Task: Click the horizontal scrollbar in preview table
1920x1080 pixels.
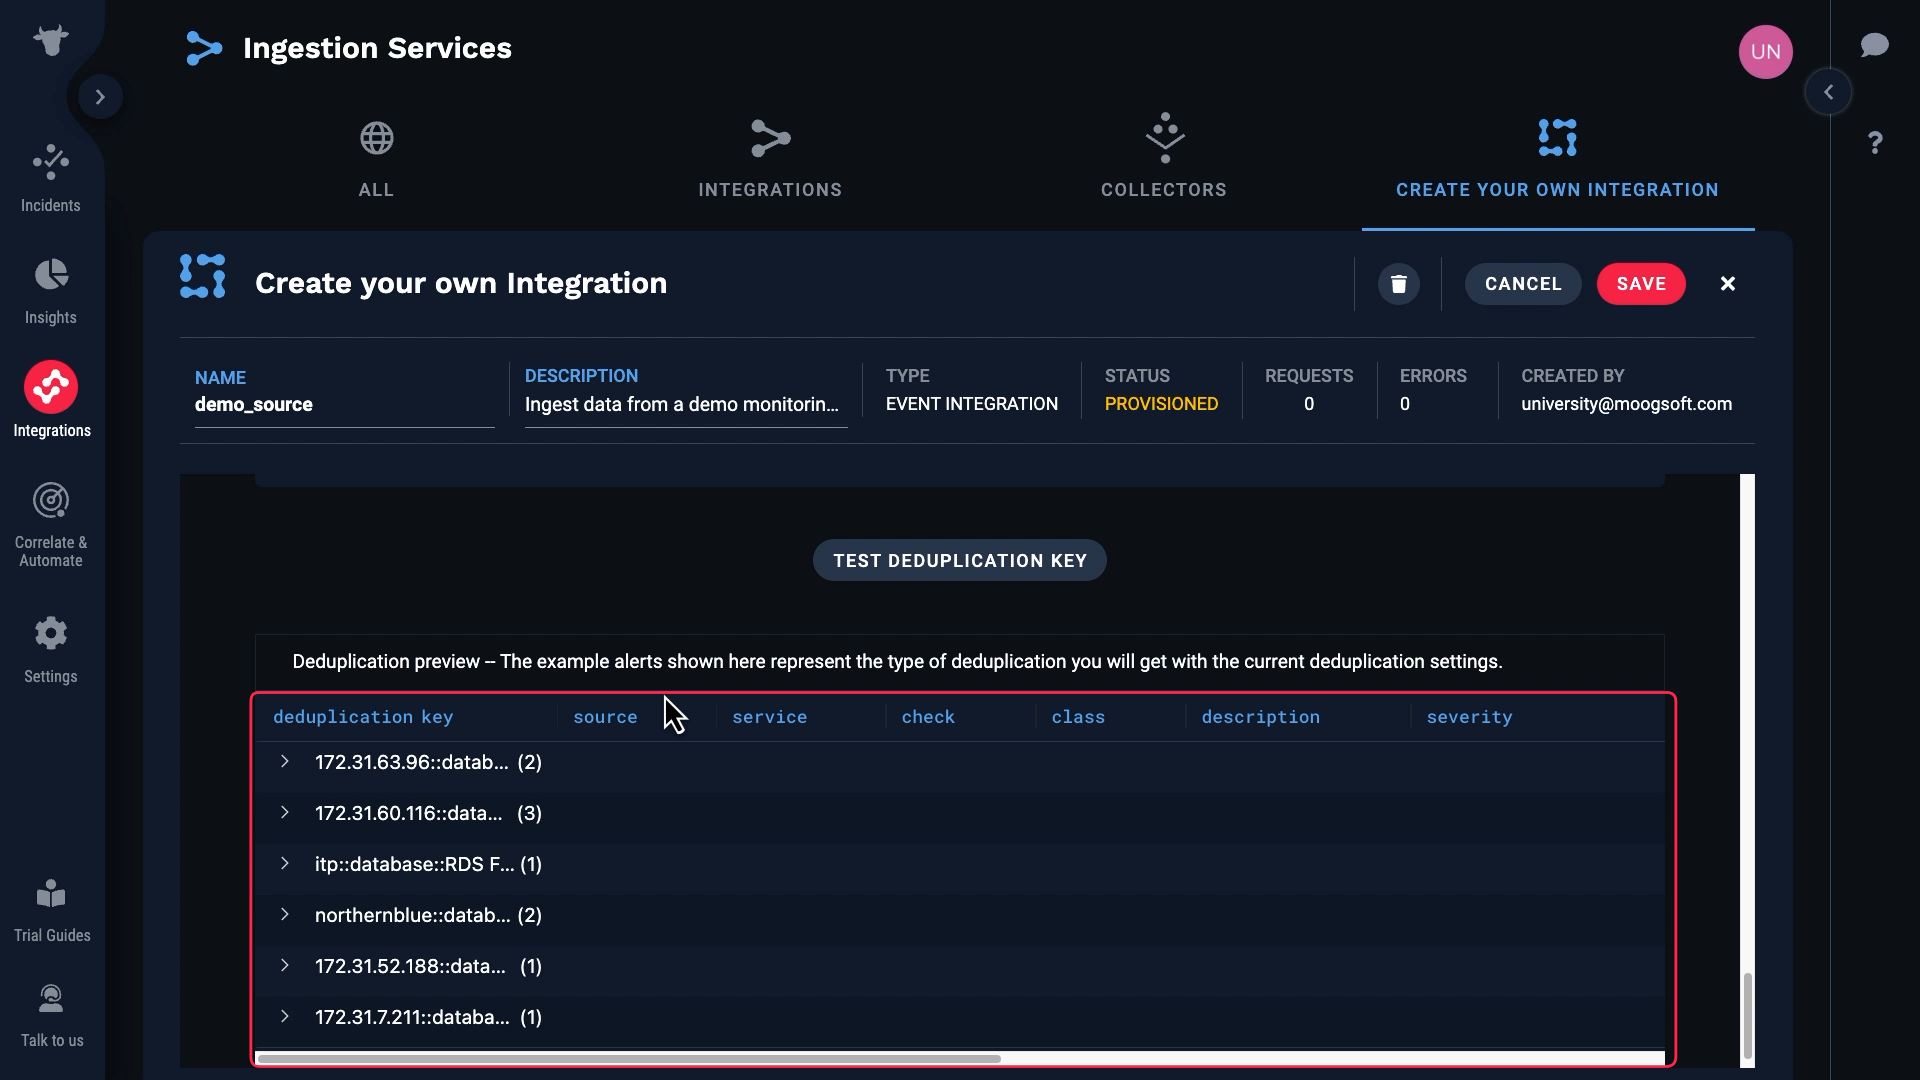Action: 628,1058
